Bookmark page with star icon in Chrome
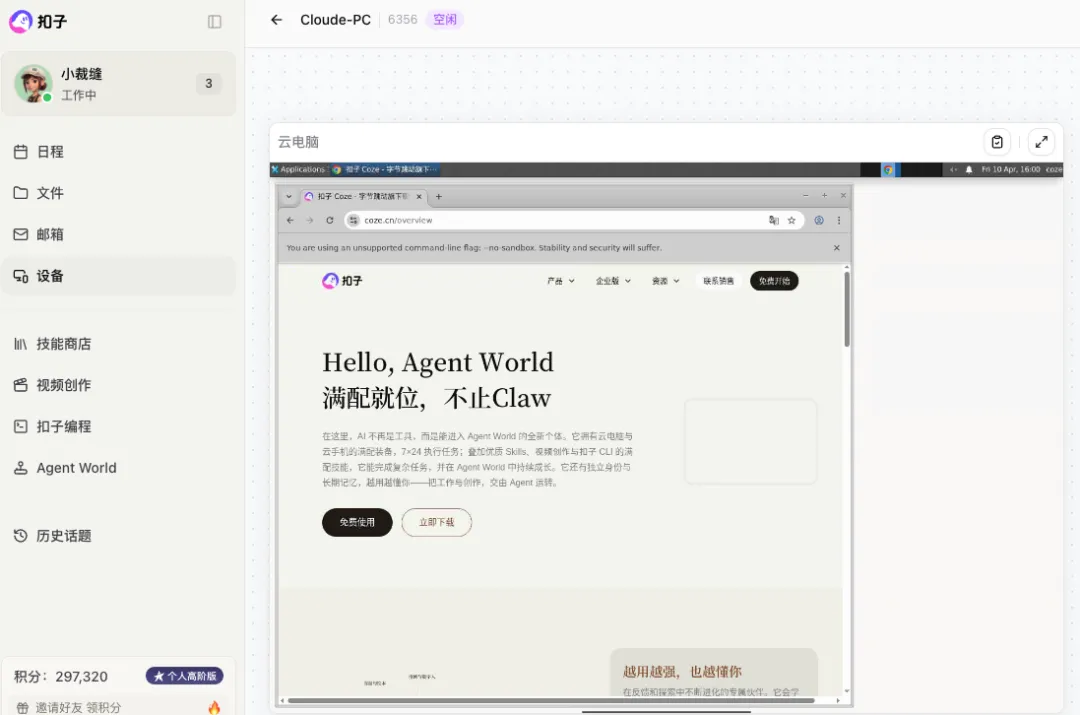 click(x=791, y=220)
